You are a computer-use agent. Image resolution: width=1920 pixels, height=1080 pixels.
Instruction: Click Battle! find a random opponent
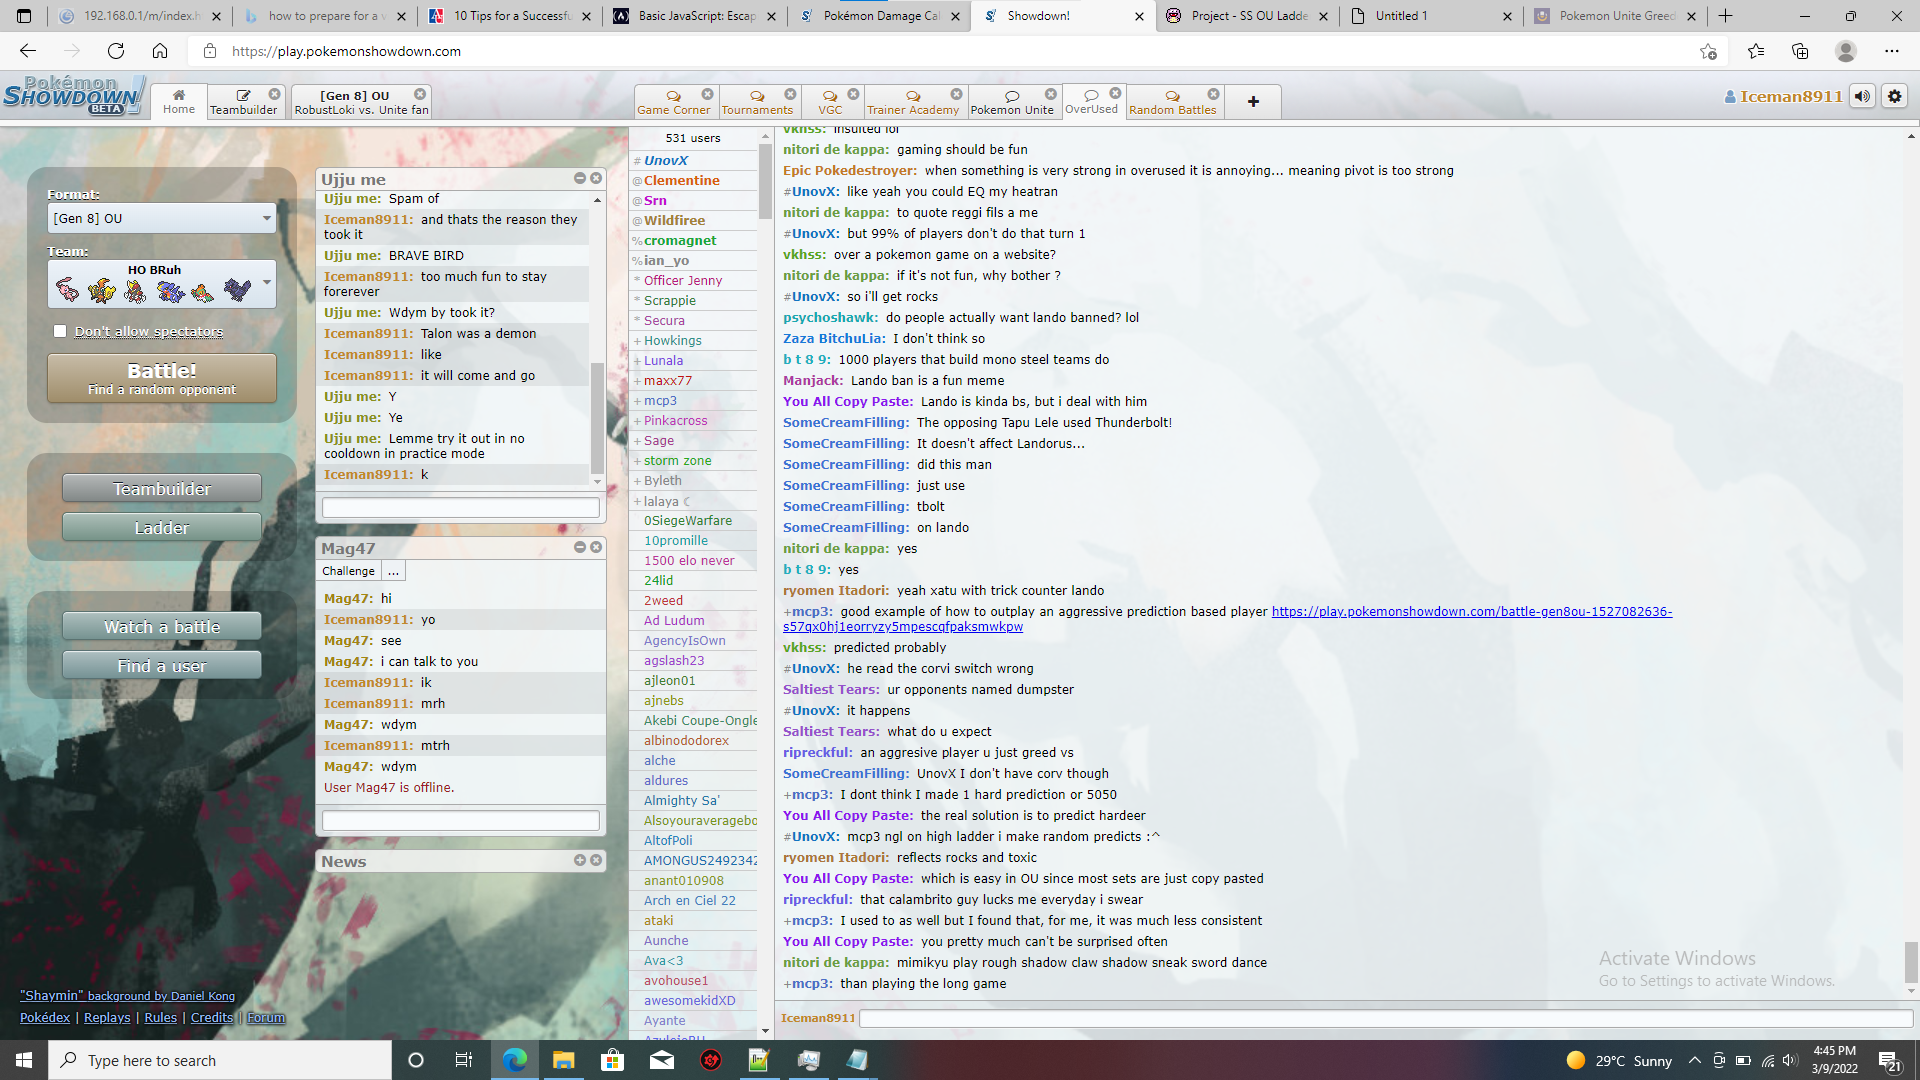[162, 378]
